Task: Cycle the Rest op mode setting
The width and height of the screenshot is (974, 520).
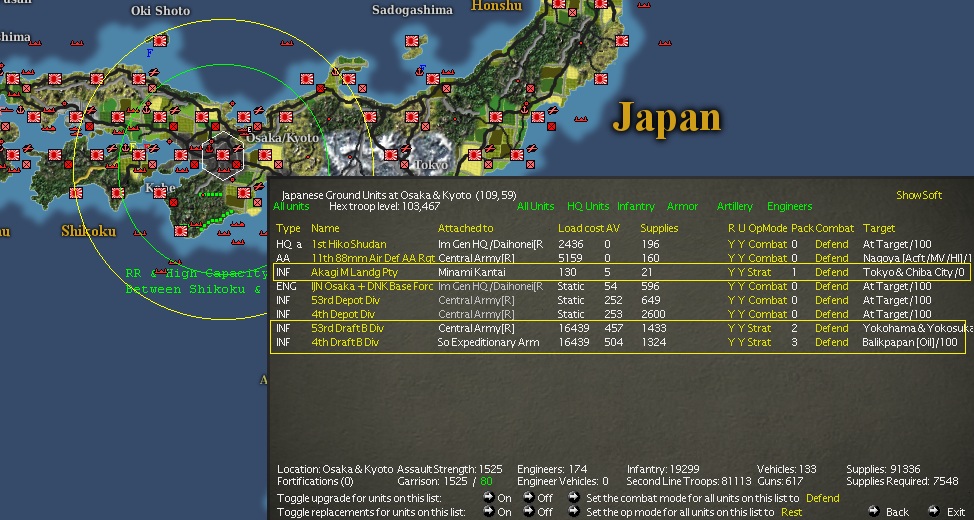Action: [792, 513]
